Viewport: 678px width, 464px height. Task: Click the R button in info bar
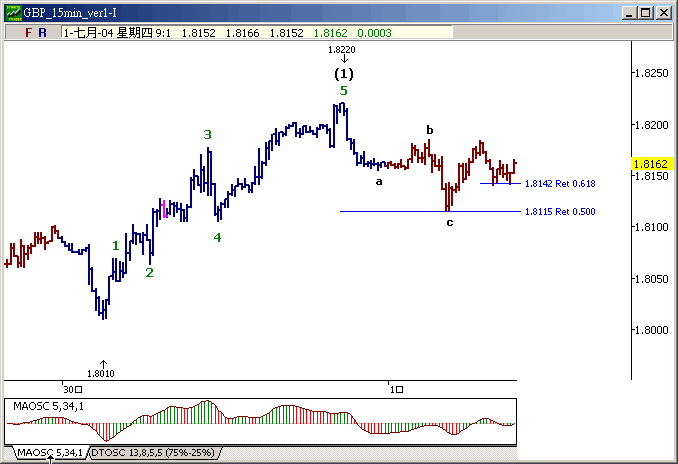tap(42, 33)
